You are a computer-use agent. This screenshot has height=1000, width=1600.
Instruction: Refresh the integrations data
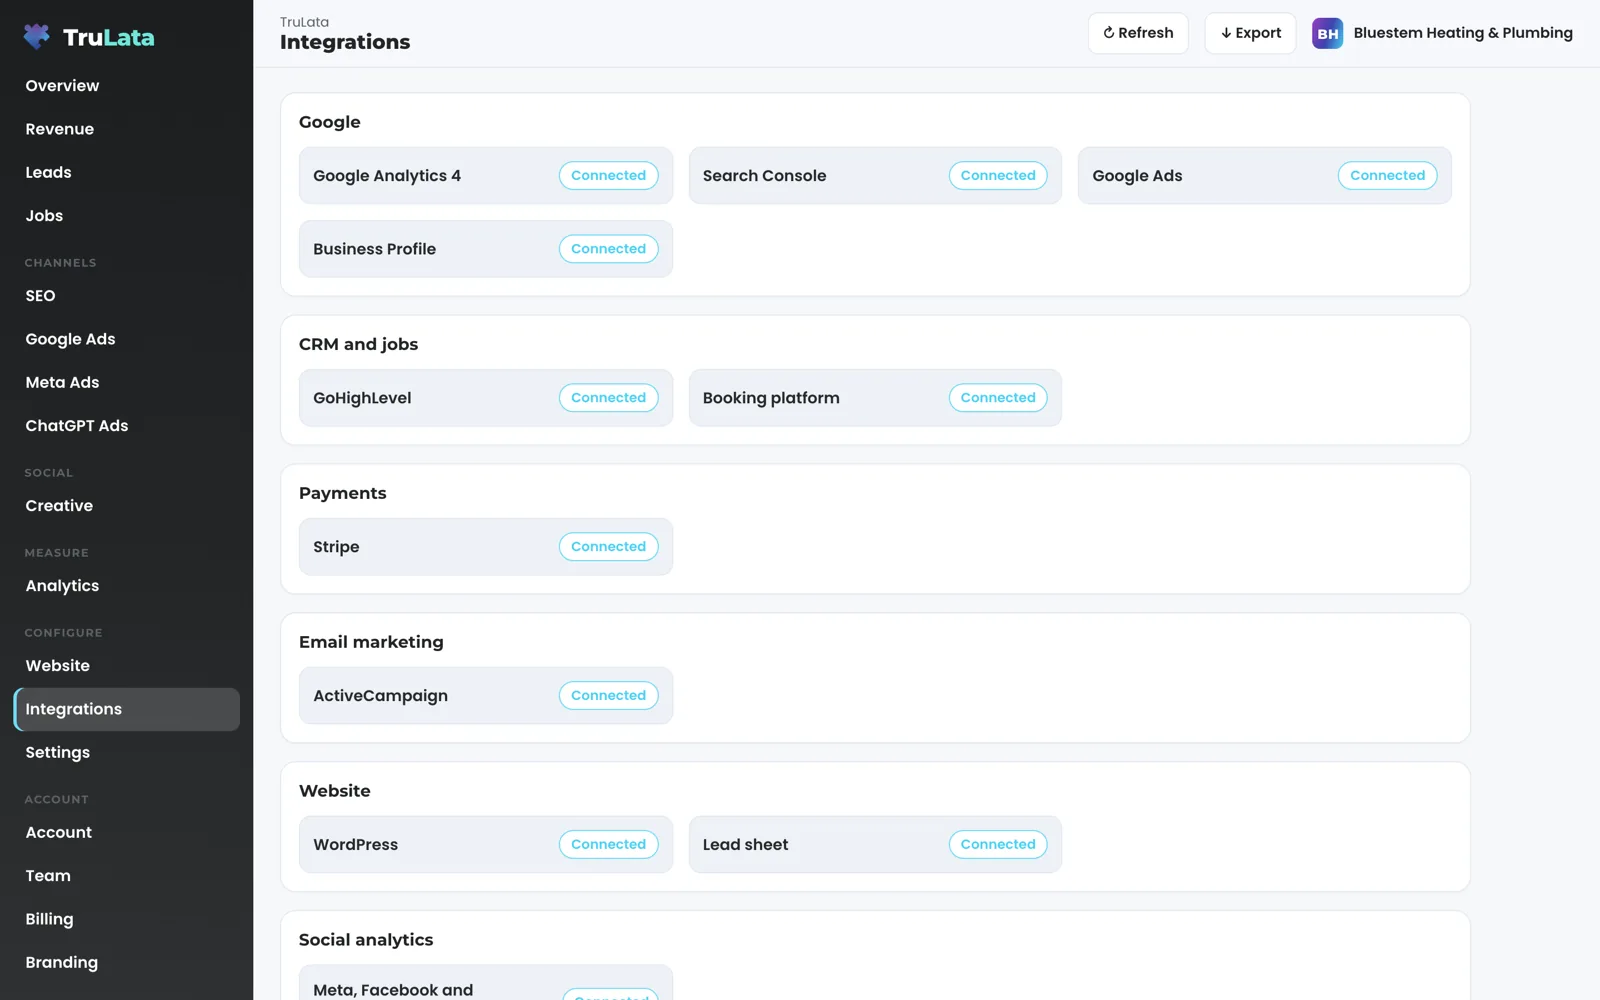(x=1138, y=33)
